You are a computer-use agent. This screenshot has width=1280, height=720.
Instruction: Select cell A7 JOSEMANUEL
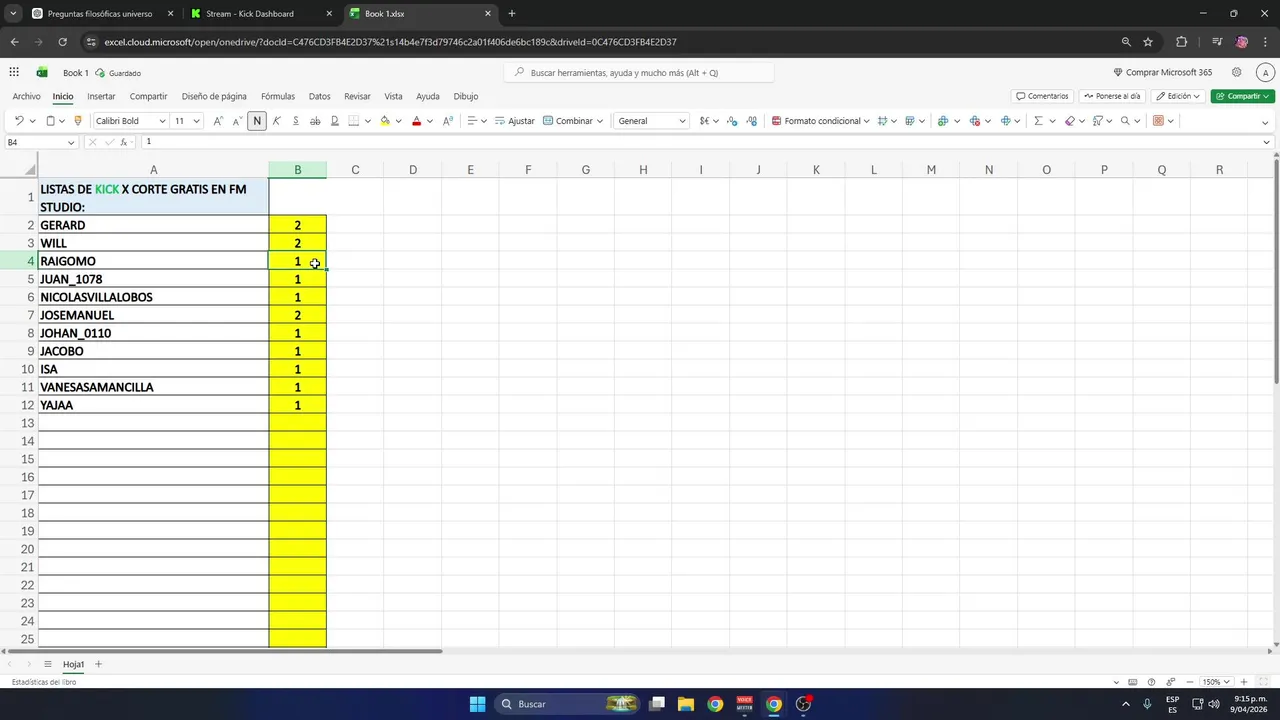[153, 315]
